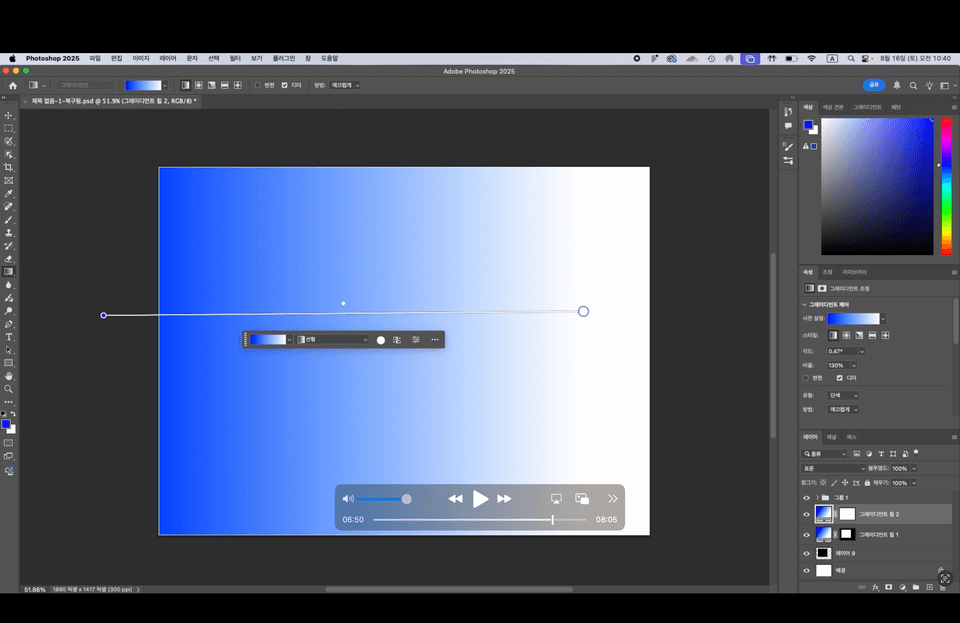The height and width of the screenshot is (623, 960).
Task: Expand the 그룹 1 group chevron
Action: tap(817, 498)
